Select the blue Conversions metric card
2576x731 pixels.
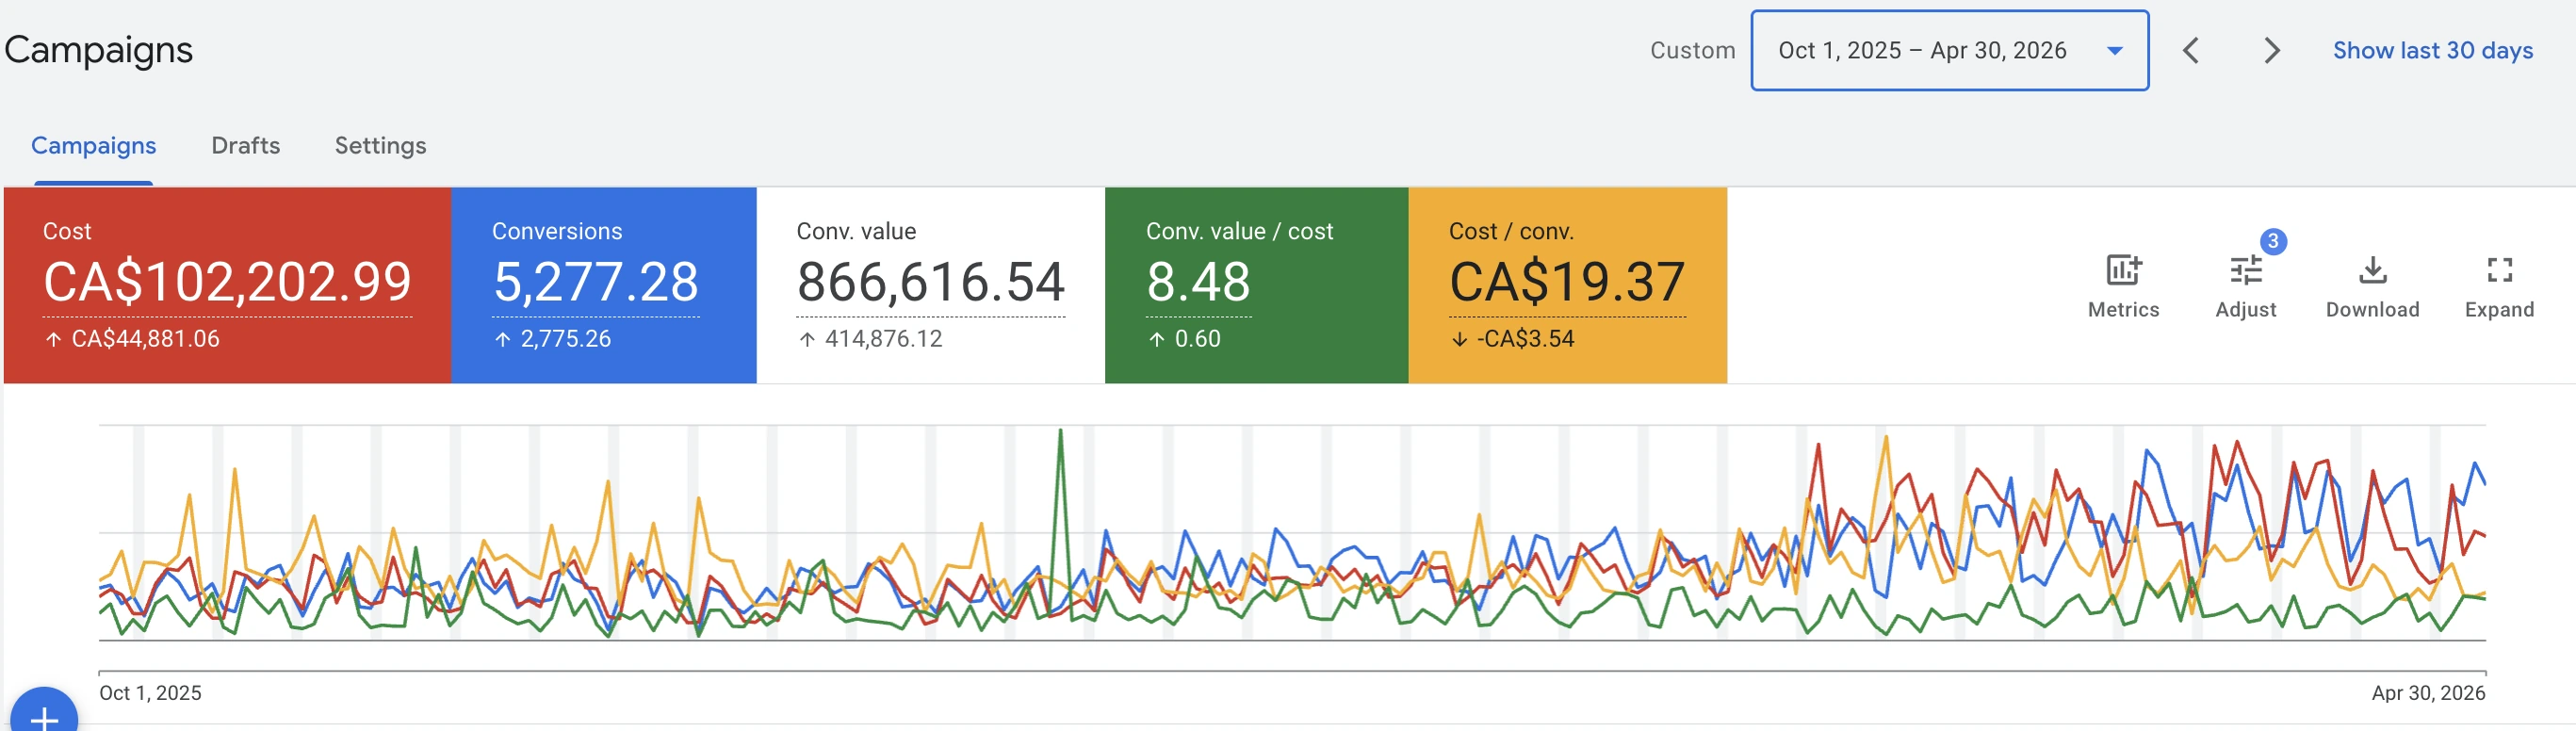tap(603, 285)
